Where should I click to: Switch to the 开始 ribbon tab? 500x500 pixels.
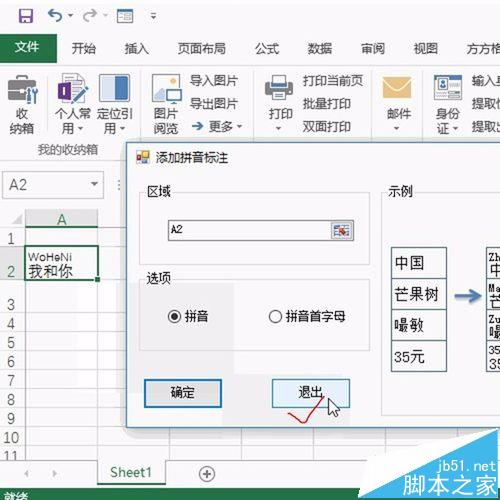[x=84, y=49]
